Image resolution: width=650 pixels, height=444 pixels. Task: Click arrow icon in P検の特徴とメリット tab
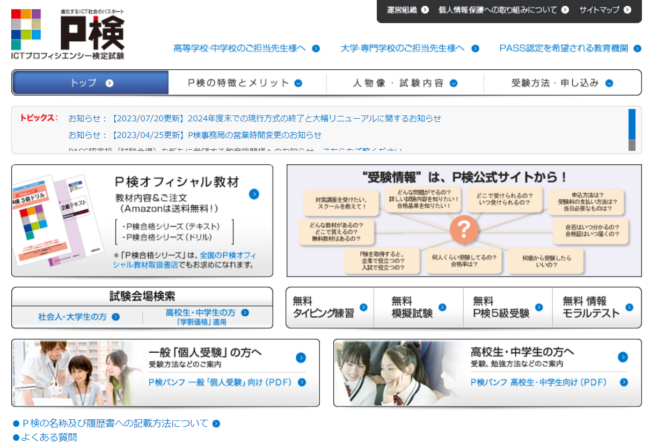(298, 83)
